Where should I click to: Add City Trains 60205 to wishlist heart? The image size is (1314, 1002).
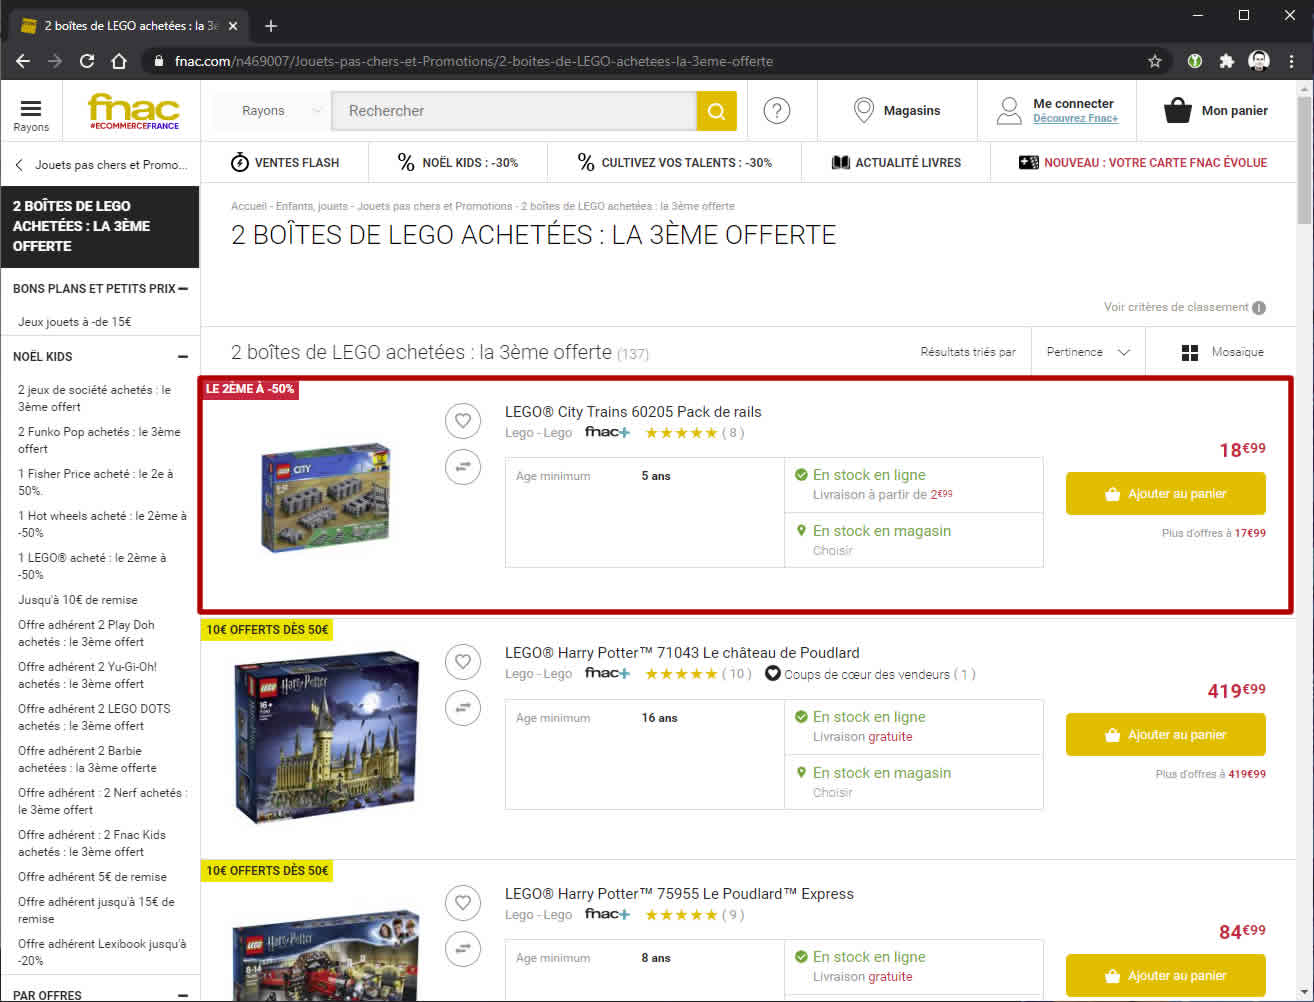pos(463,421)
